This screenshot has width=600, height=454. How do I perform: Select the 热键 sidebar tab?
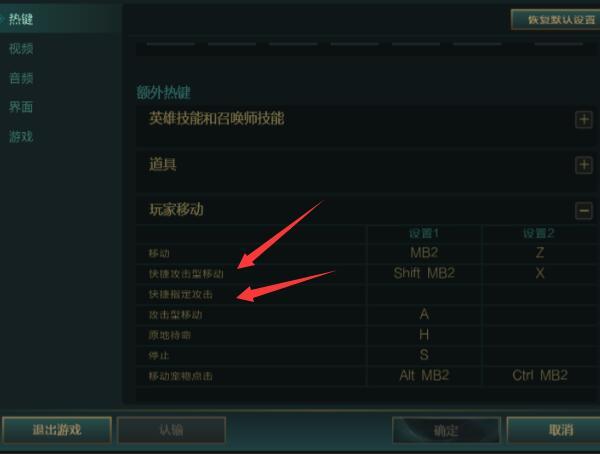point(21,19)
